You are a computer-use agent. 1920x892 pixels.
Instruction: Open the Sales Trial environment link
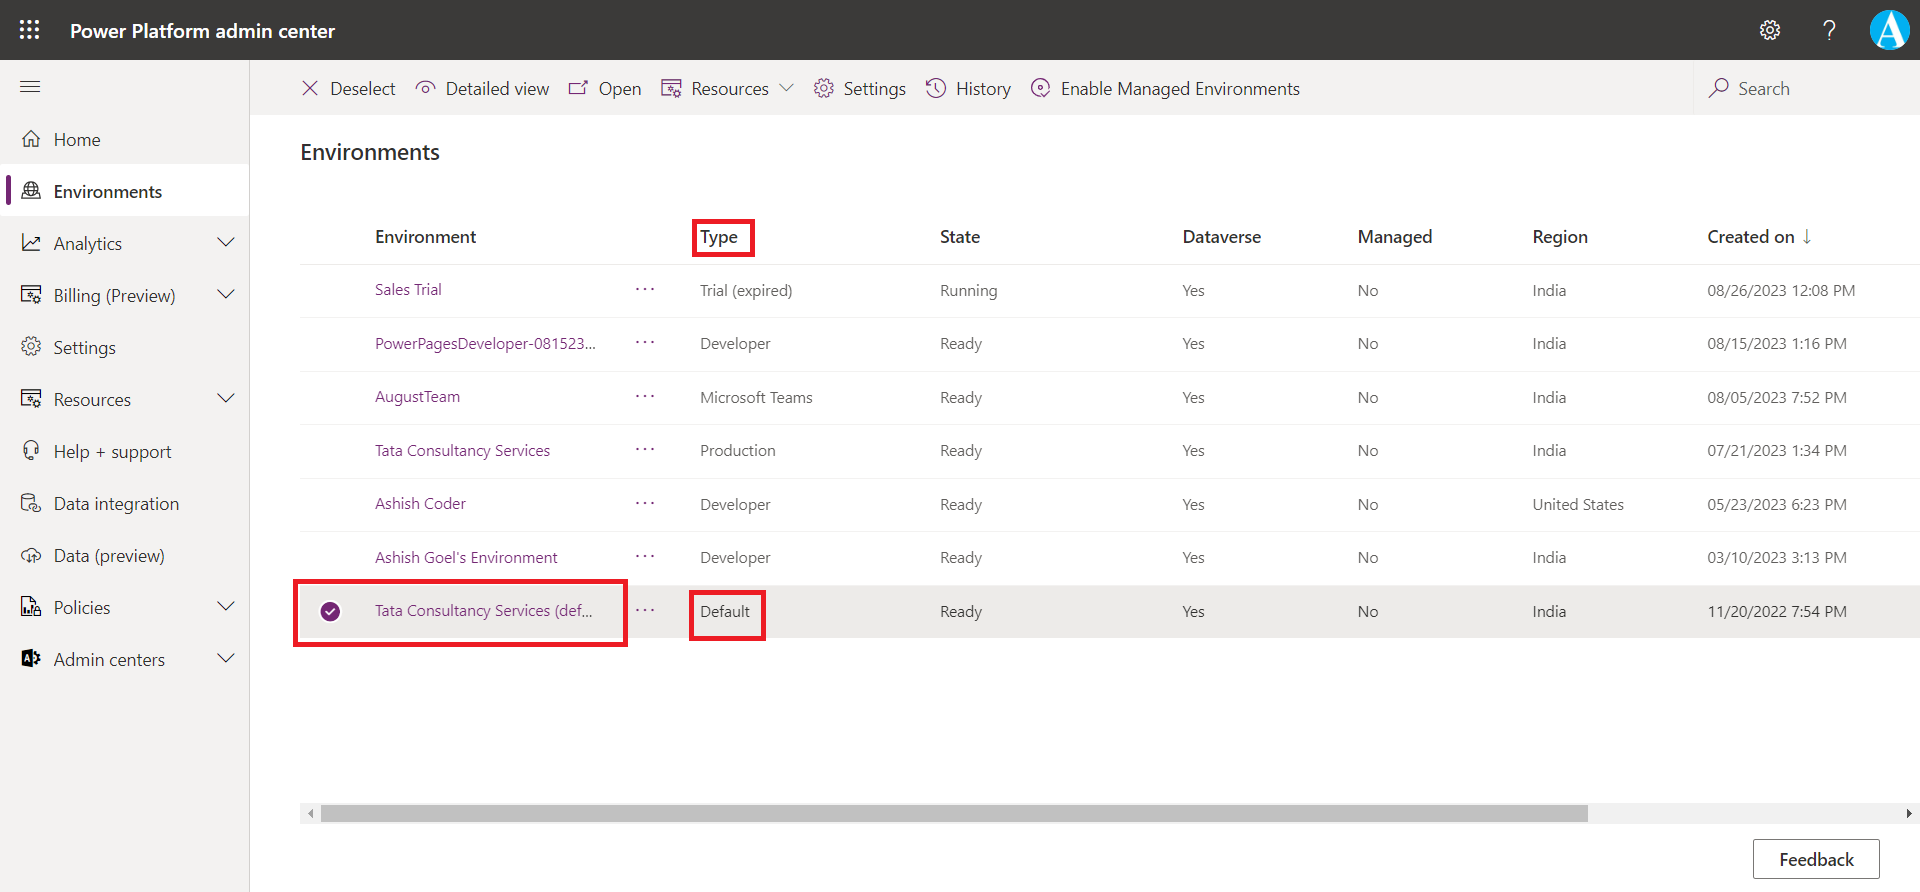click(408, 290)
